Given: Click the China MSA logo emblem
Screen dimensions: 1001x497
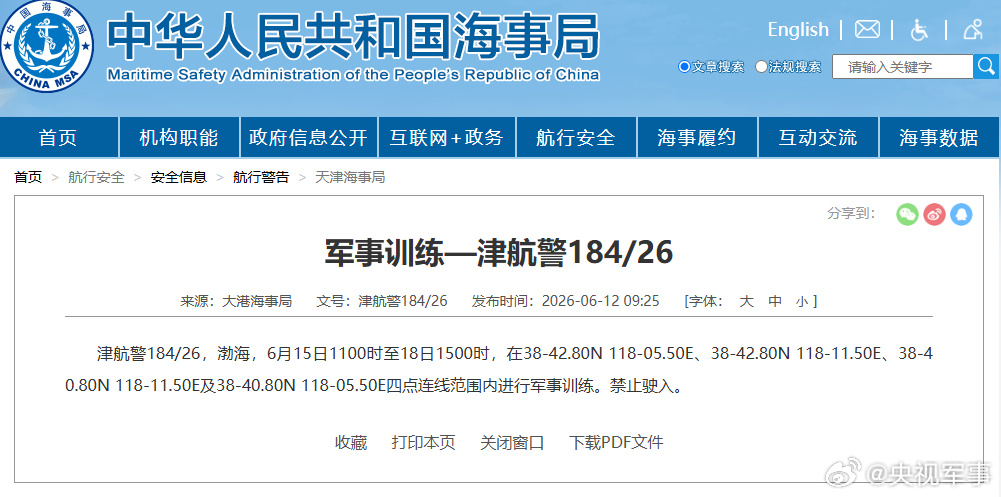Looking at the screenshot, I should click(46, 45).
